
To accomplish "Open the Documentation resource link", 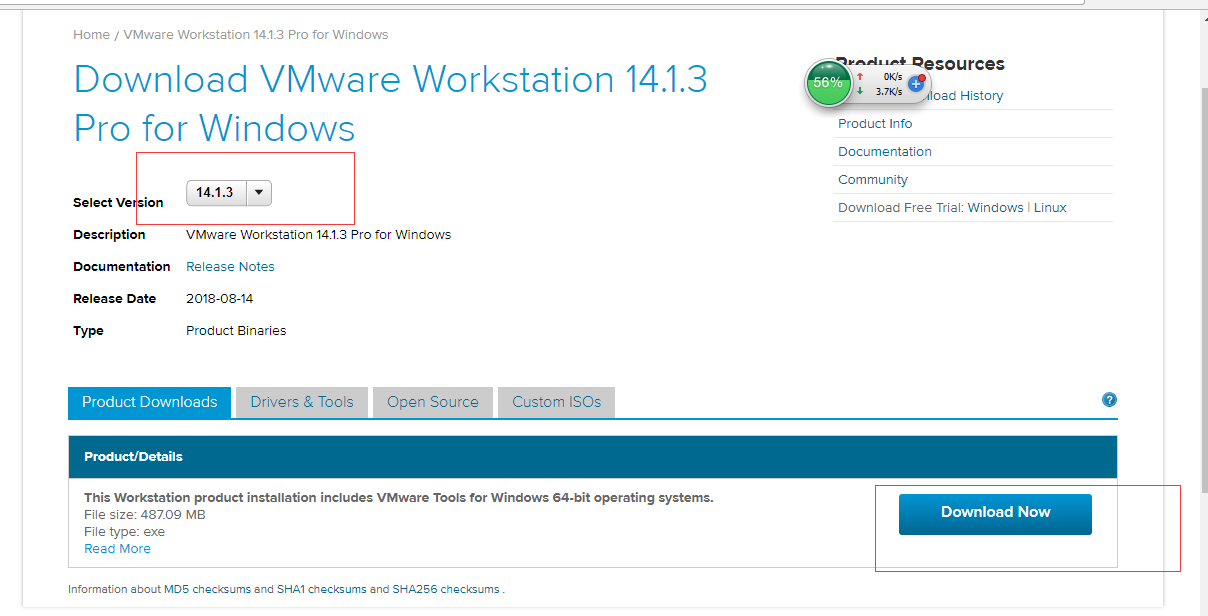I will point(885,152).
